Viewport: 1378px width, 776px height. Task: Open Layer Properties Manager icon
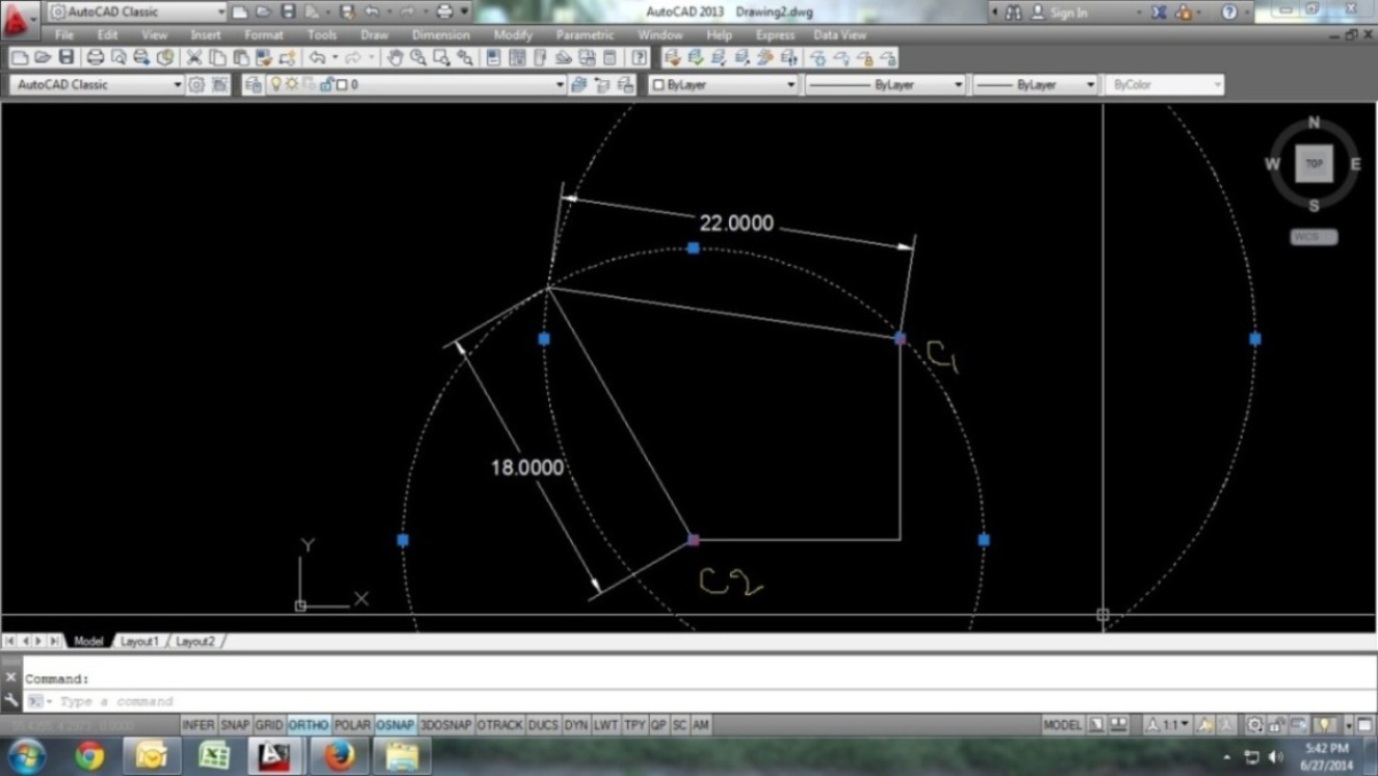click(254, 85)
